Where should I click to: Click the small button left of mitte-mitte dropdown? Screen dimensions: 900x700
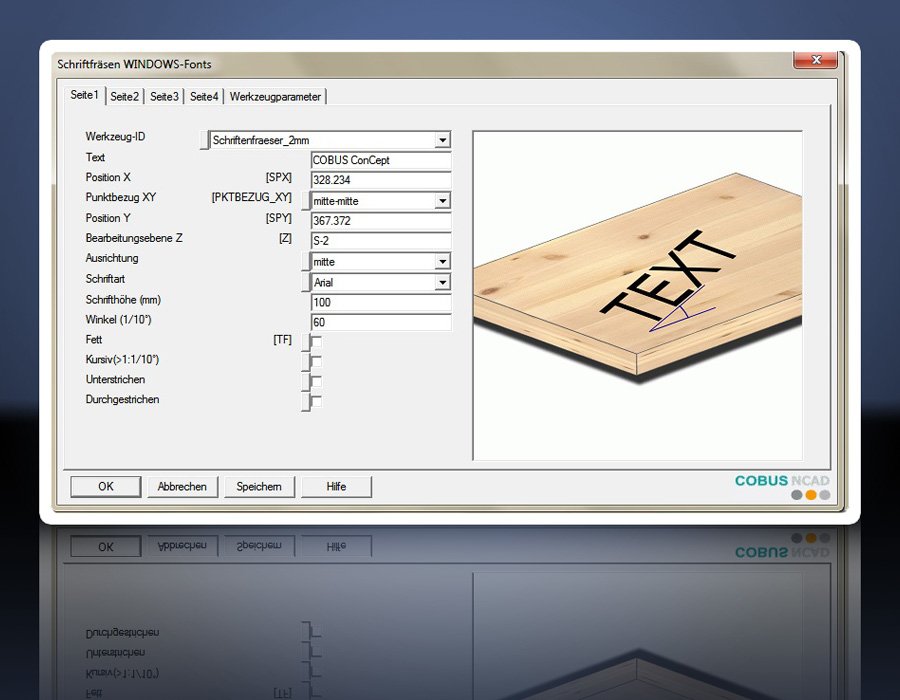point(306,201)
